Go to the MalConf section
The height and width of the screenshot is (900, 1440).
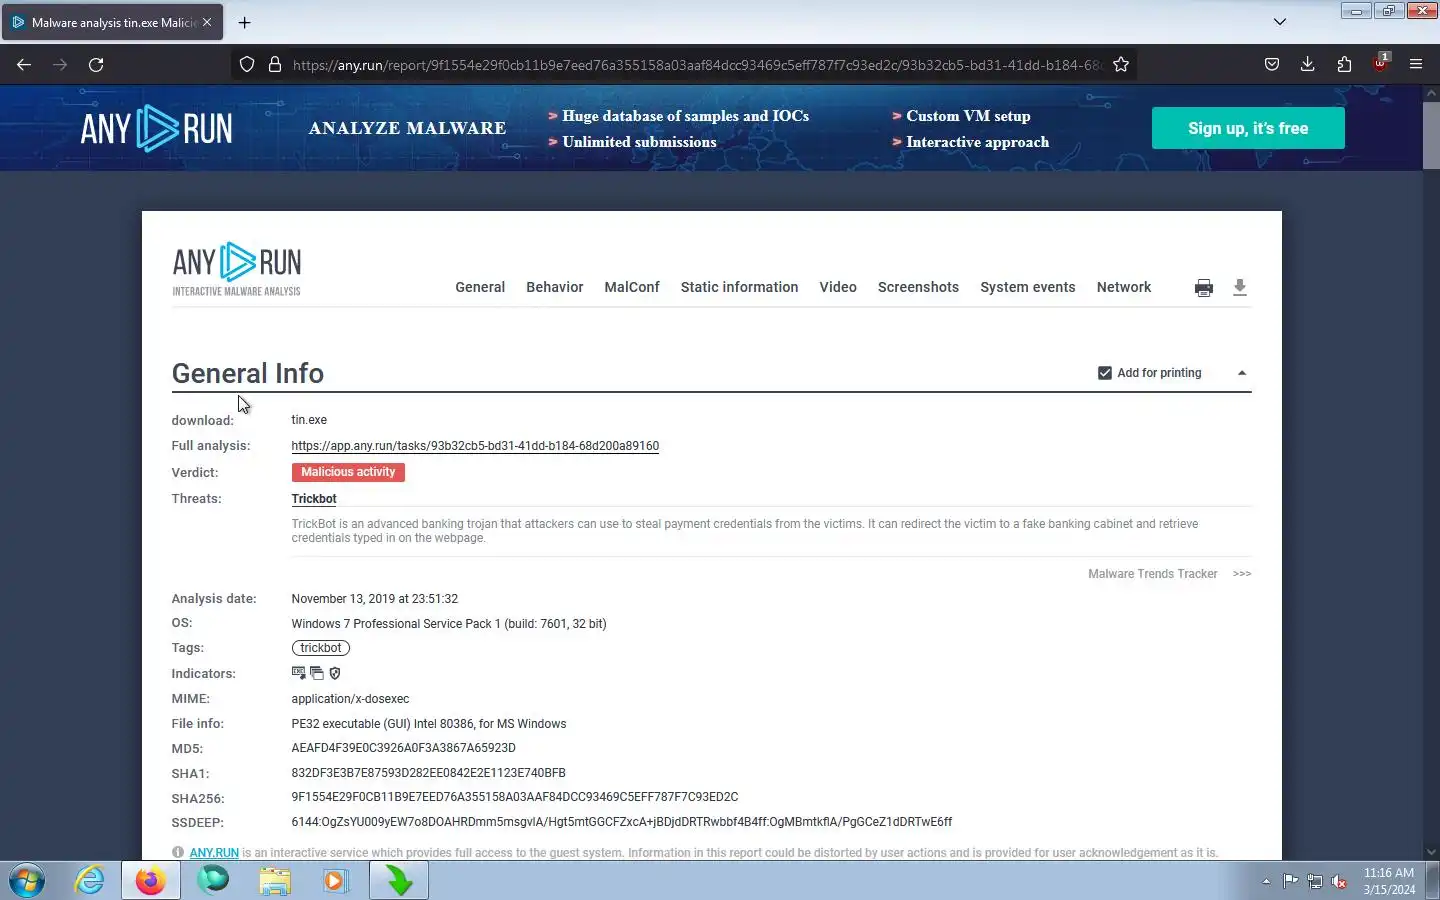point(632,287)
